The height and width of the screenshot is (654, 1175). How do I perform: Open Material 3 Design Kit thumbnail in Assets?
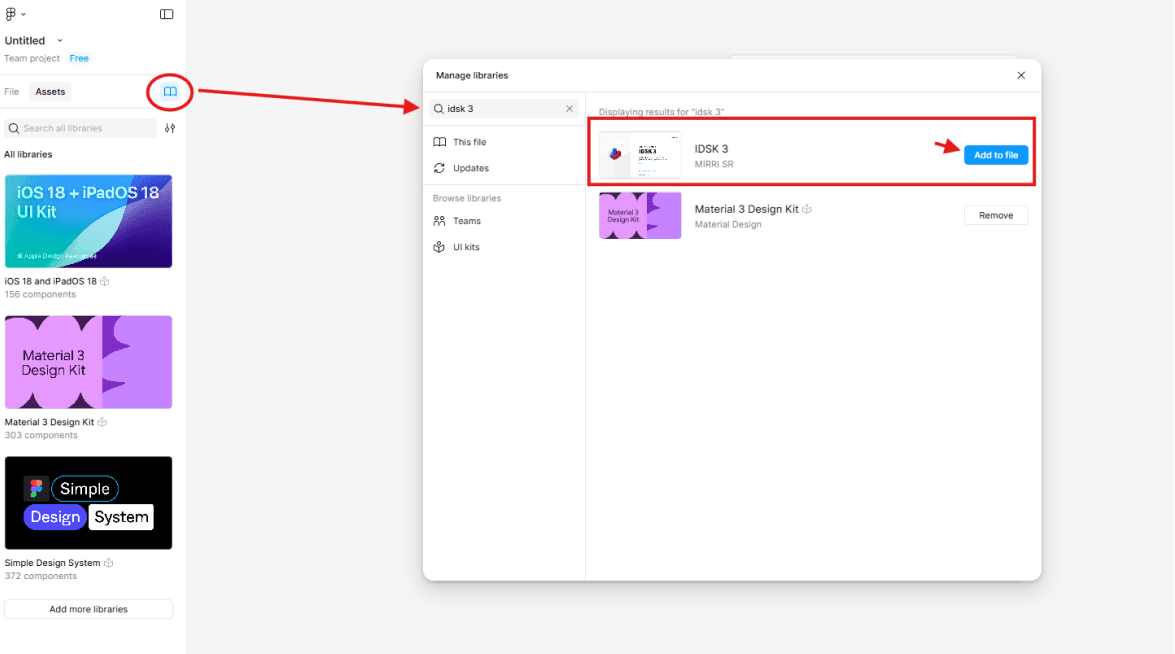88,362
